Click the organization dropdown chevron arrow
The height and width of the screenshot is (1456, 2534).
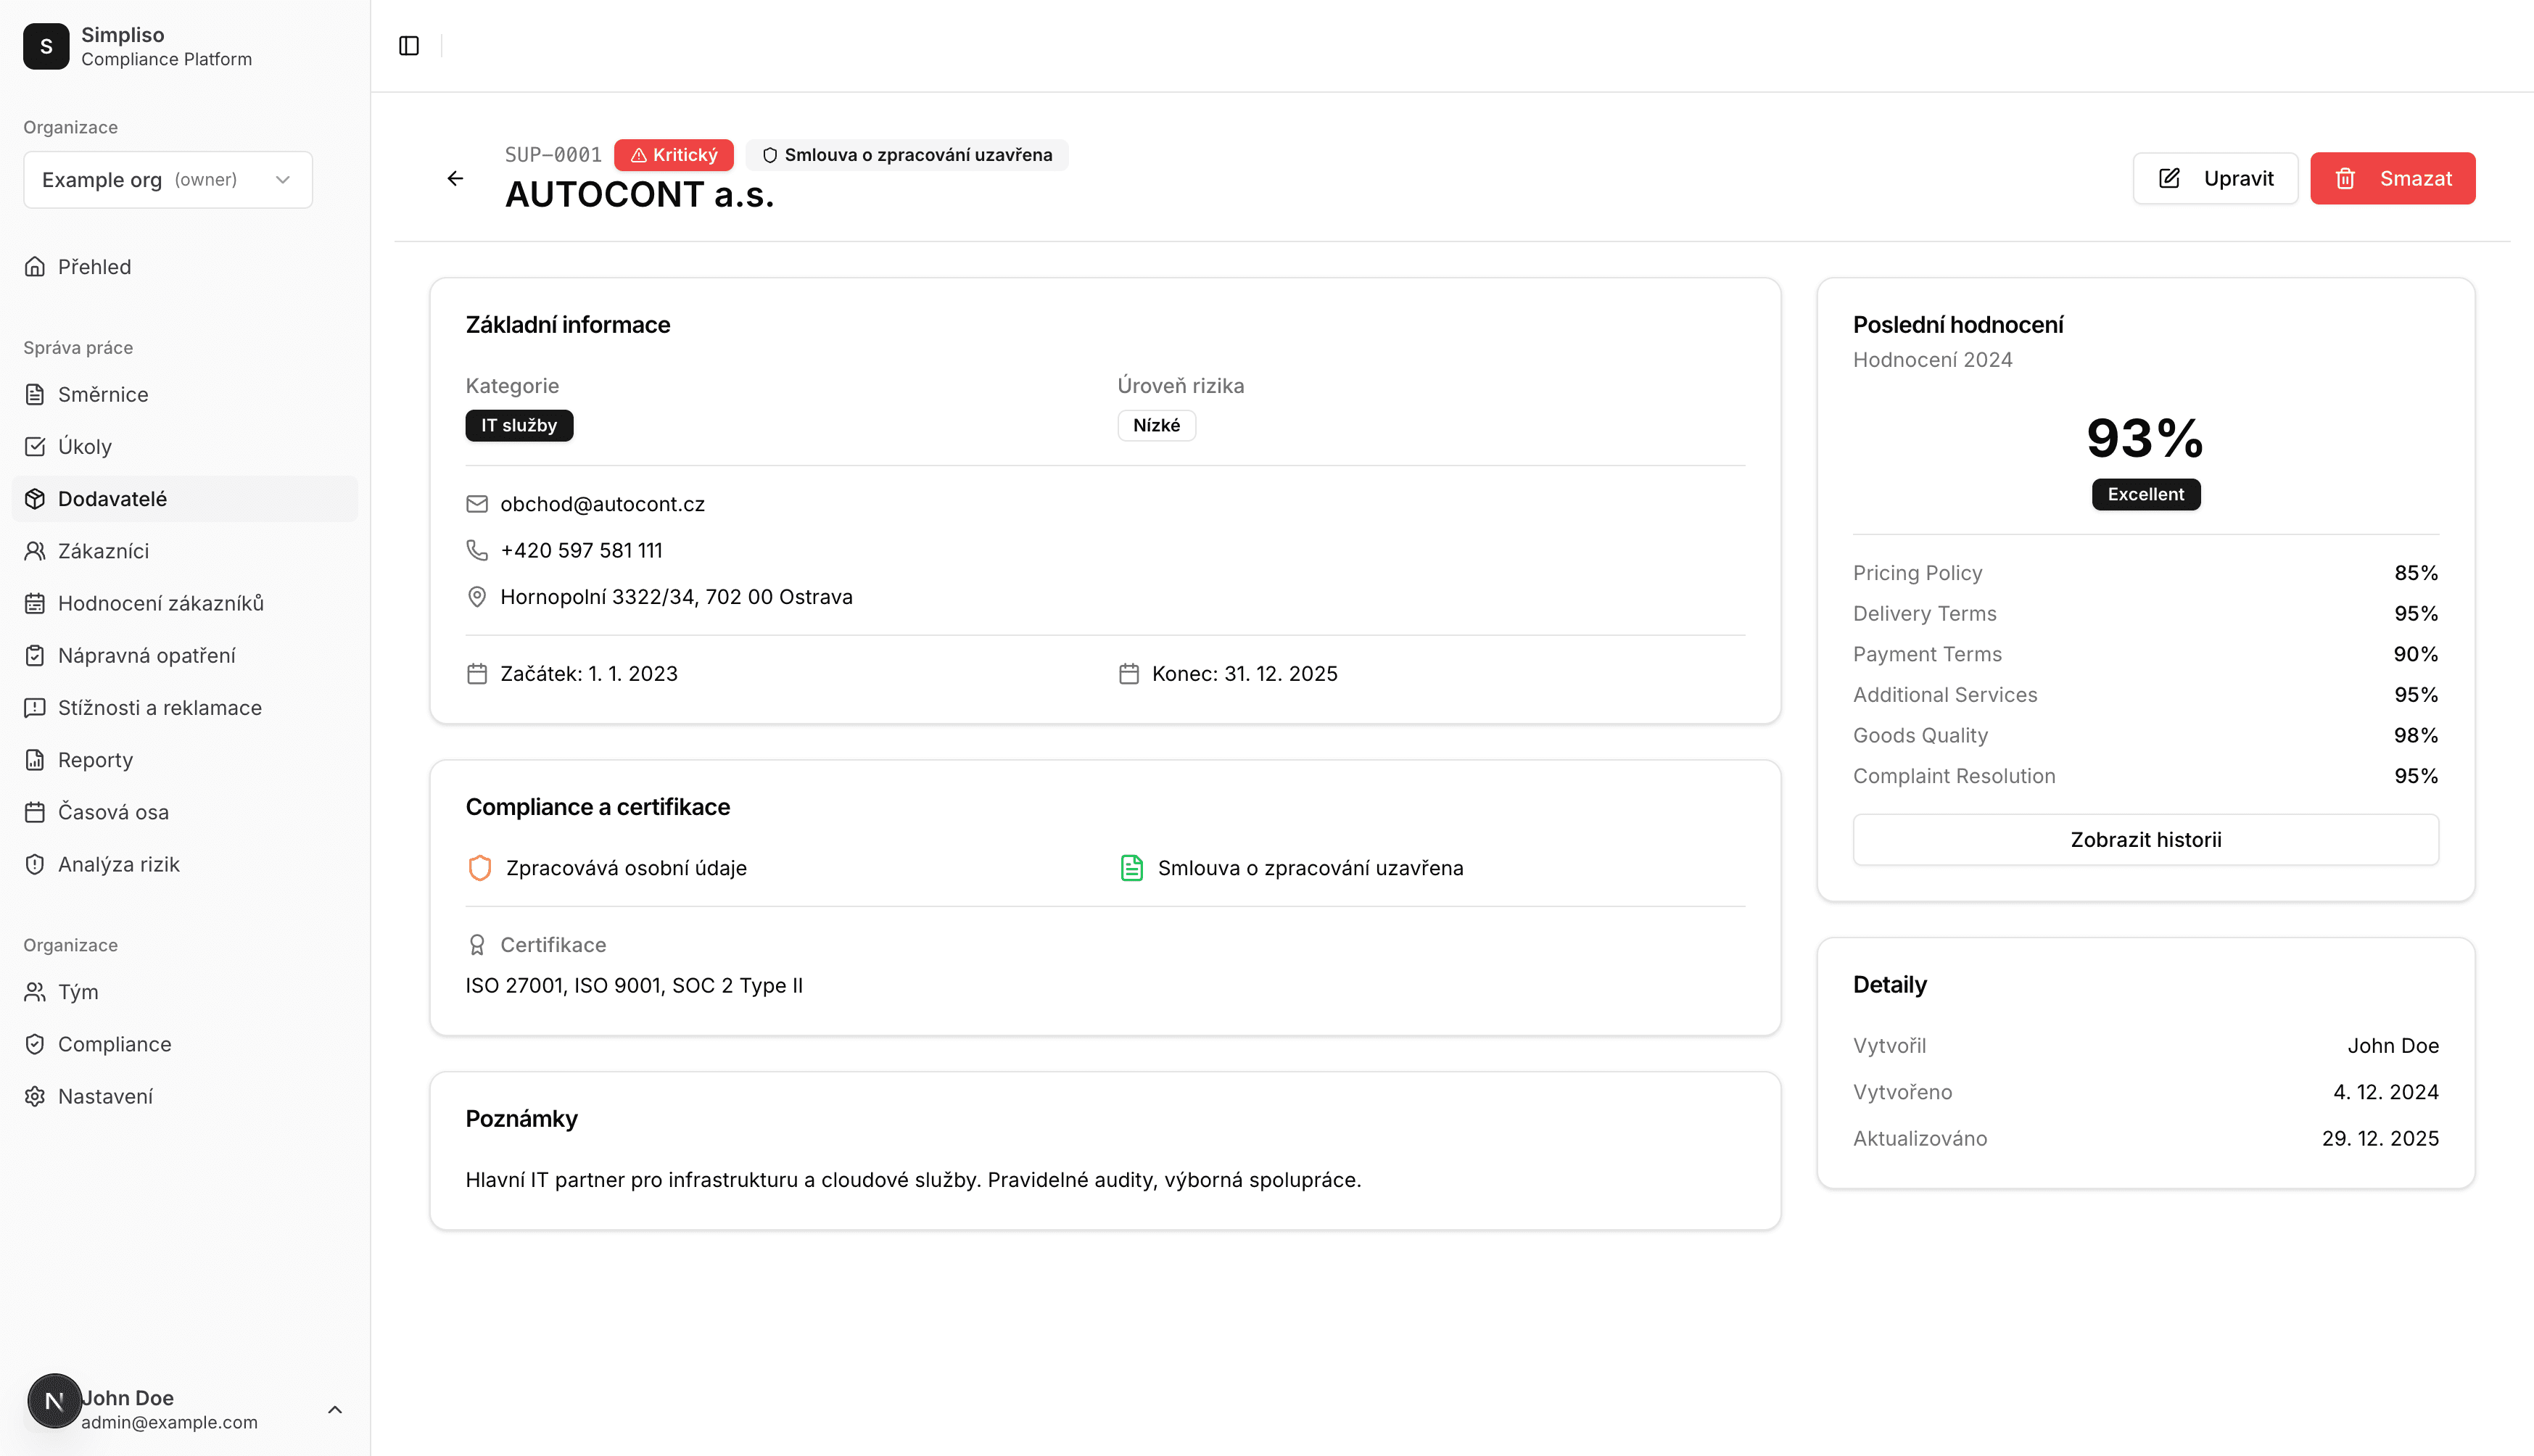click(283, 180)
